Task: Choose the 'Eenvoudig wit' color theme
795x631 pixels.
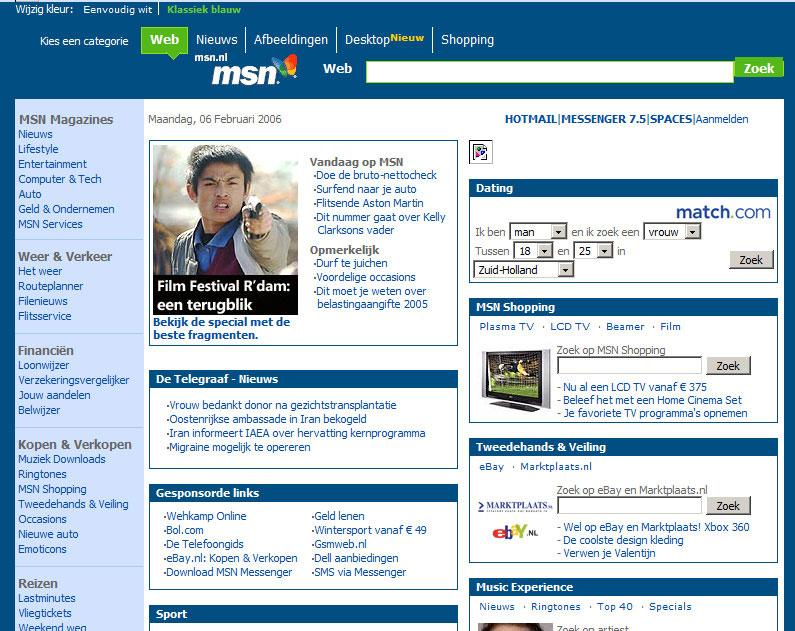Action: click(119, 9)
